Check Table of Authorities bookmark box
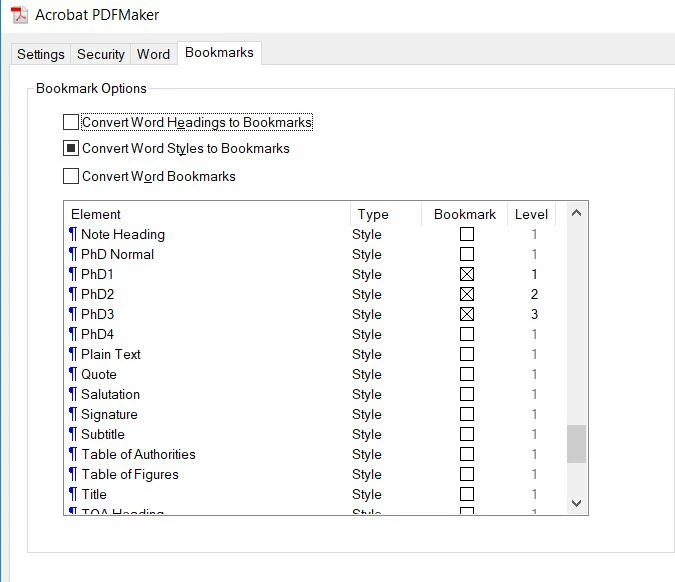This screenshot has width=675, height=582. point(467,454)
